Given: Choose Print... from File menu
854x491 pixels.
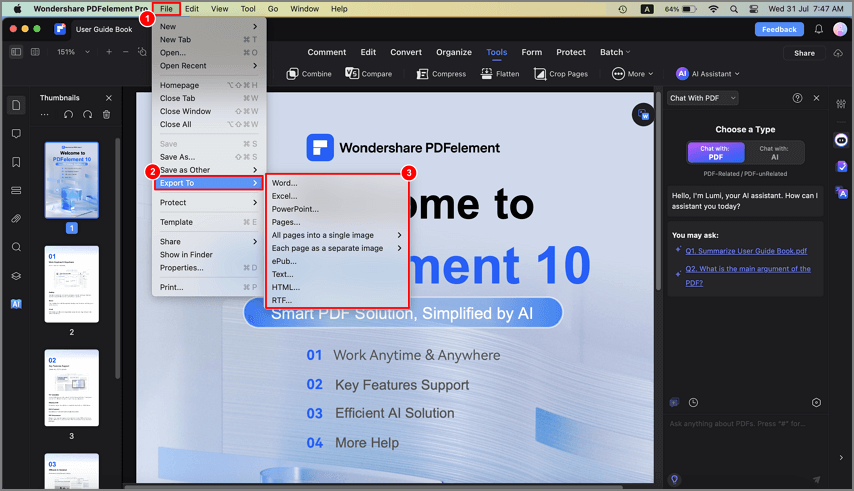Looking at the screenshot, I should point(209,287).
